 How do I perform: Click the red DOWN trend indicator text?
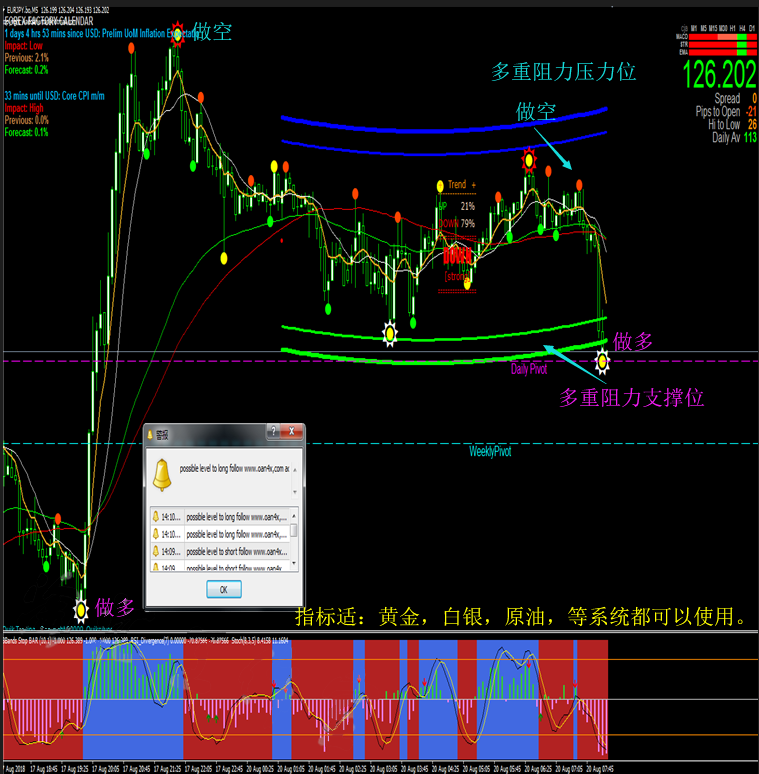457,256
